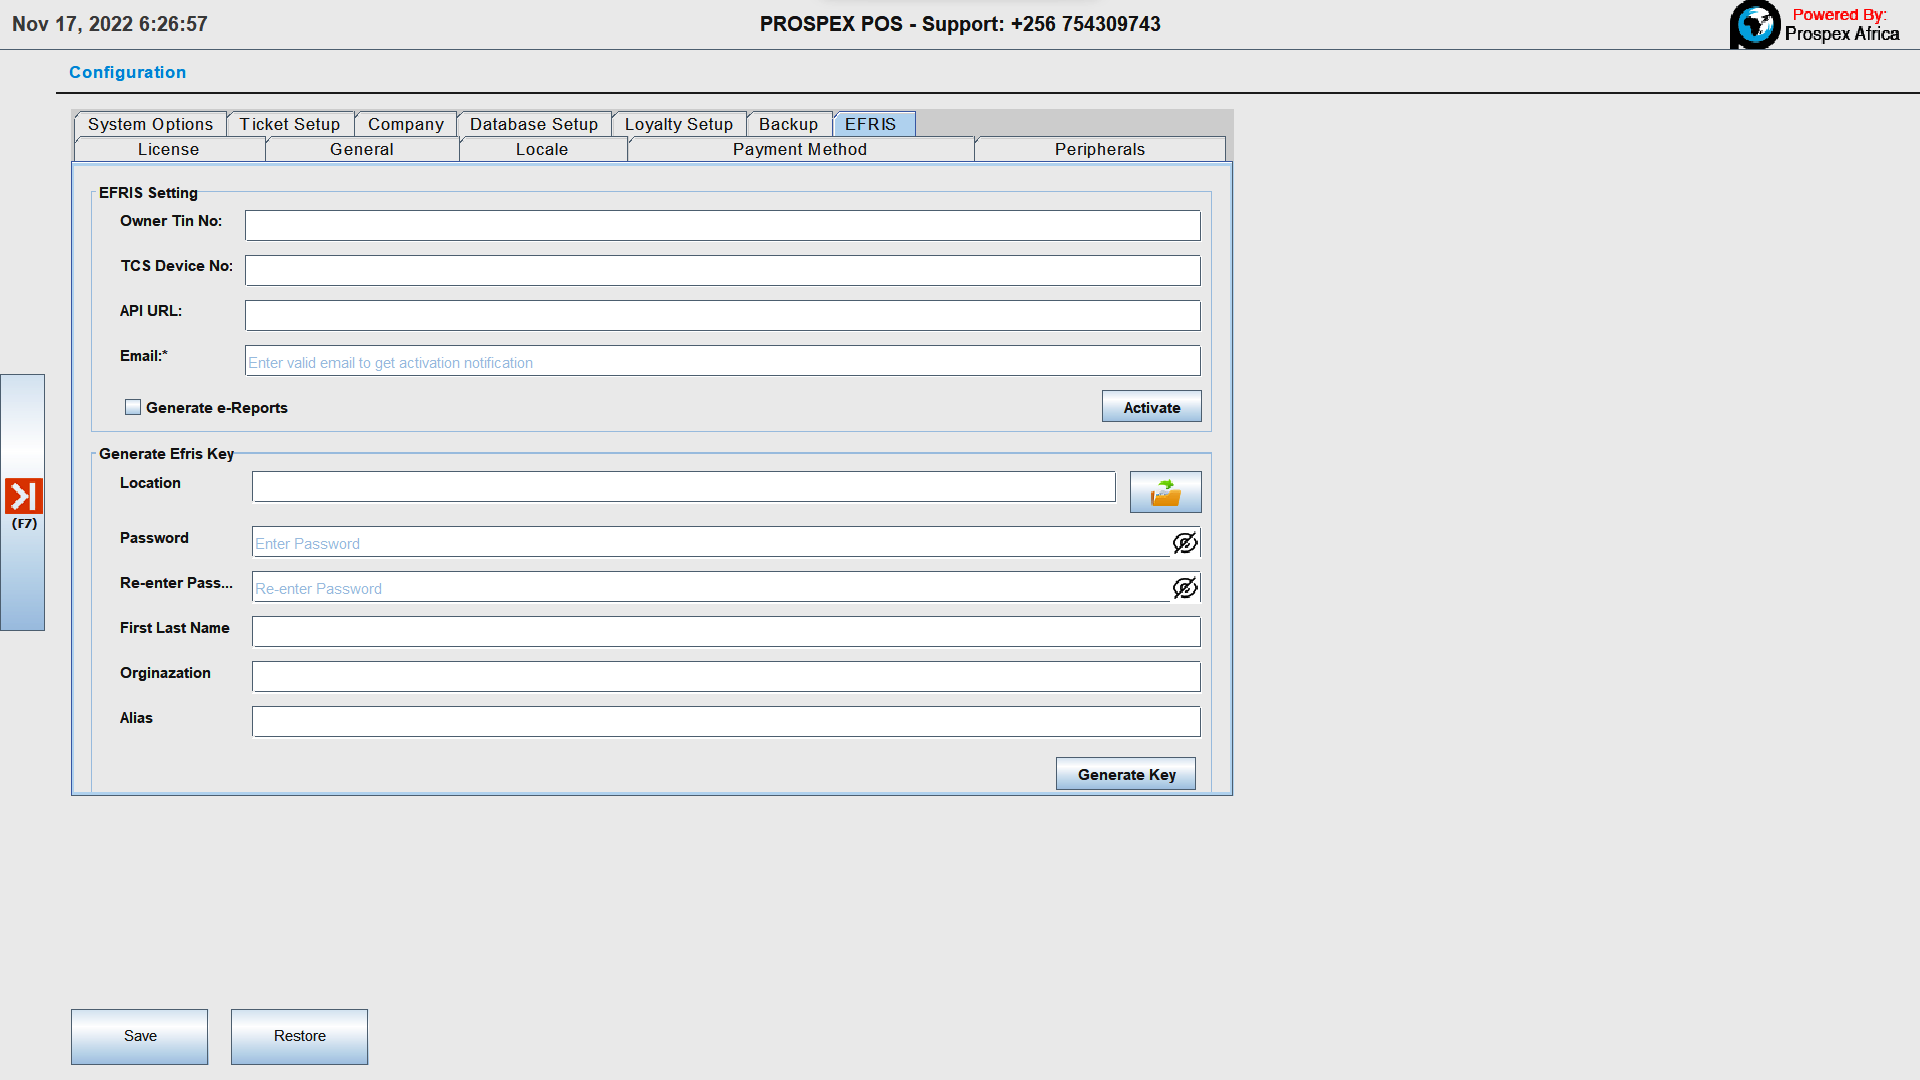Click the folder browse icon beside Location
Screen dimensions: 1920x1080
[1165, 492]
